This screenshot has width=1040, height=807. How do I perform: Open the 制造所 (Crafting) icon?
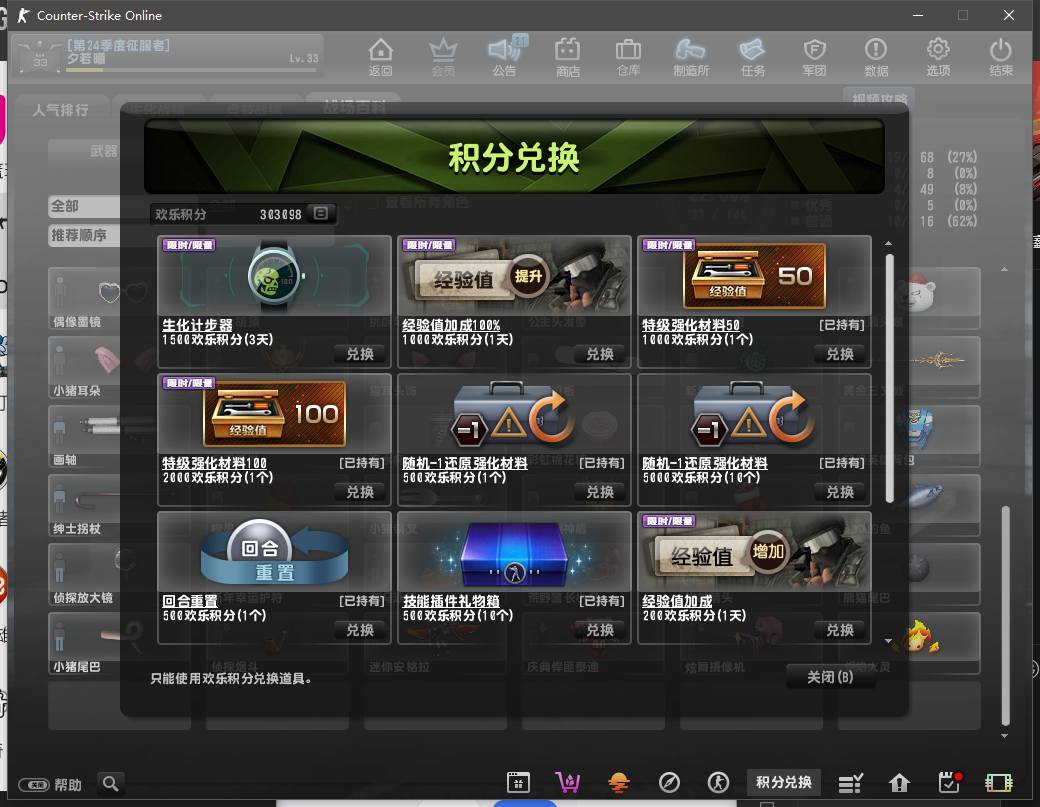click(x=690, y=56)
